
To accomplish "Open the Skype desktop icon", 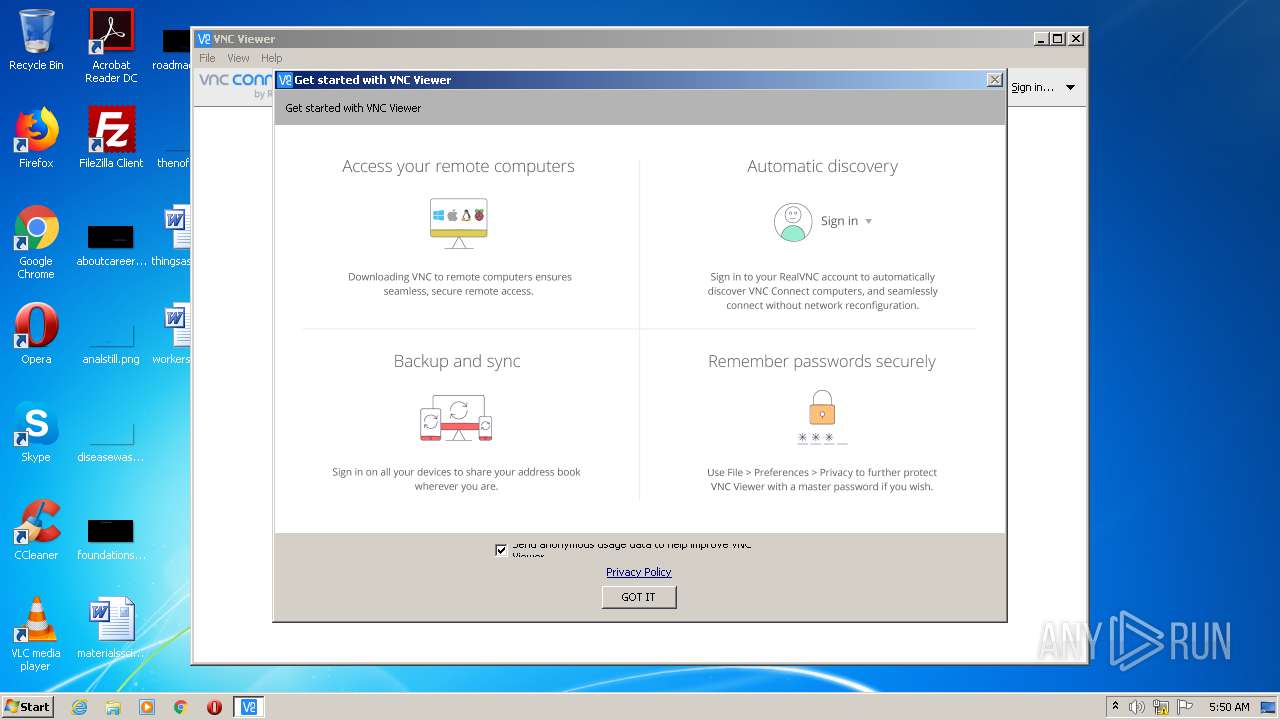I will coord(36,432).
